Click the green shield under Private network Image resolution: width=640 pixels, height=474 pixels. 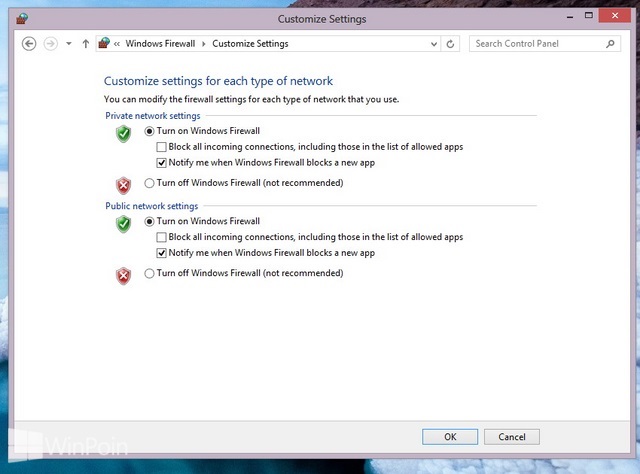pyautogui.click(x=123, y=134)
